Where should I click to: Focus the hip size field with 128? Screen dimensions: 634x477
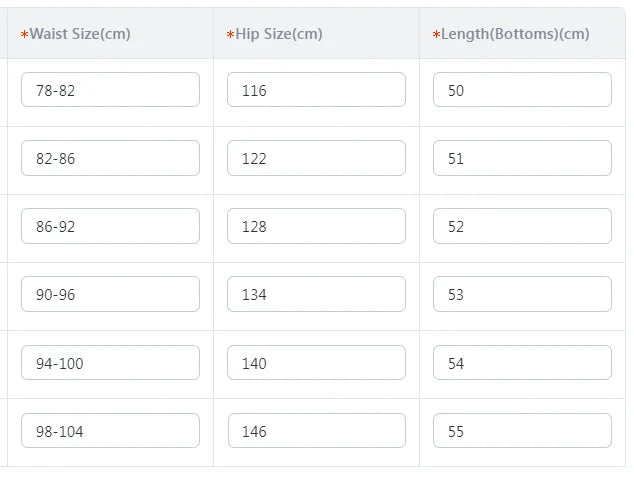(316, 226)
